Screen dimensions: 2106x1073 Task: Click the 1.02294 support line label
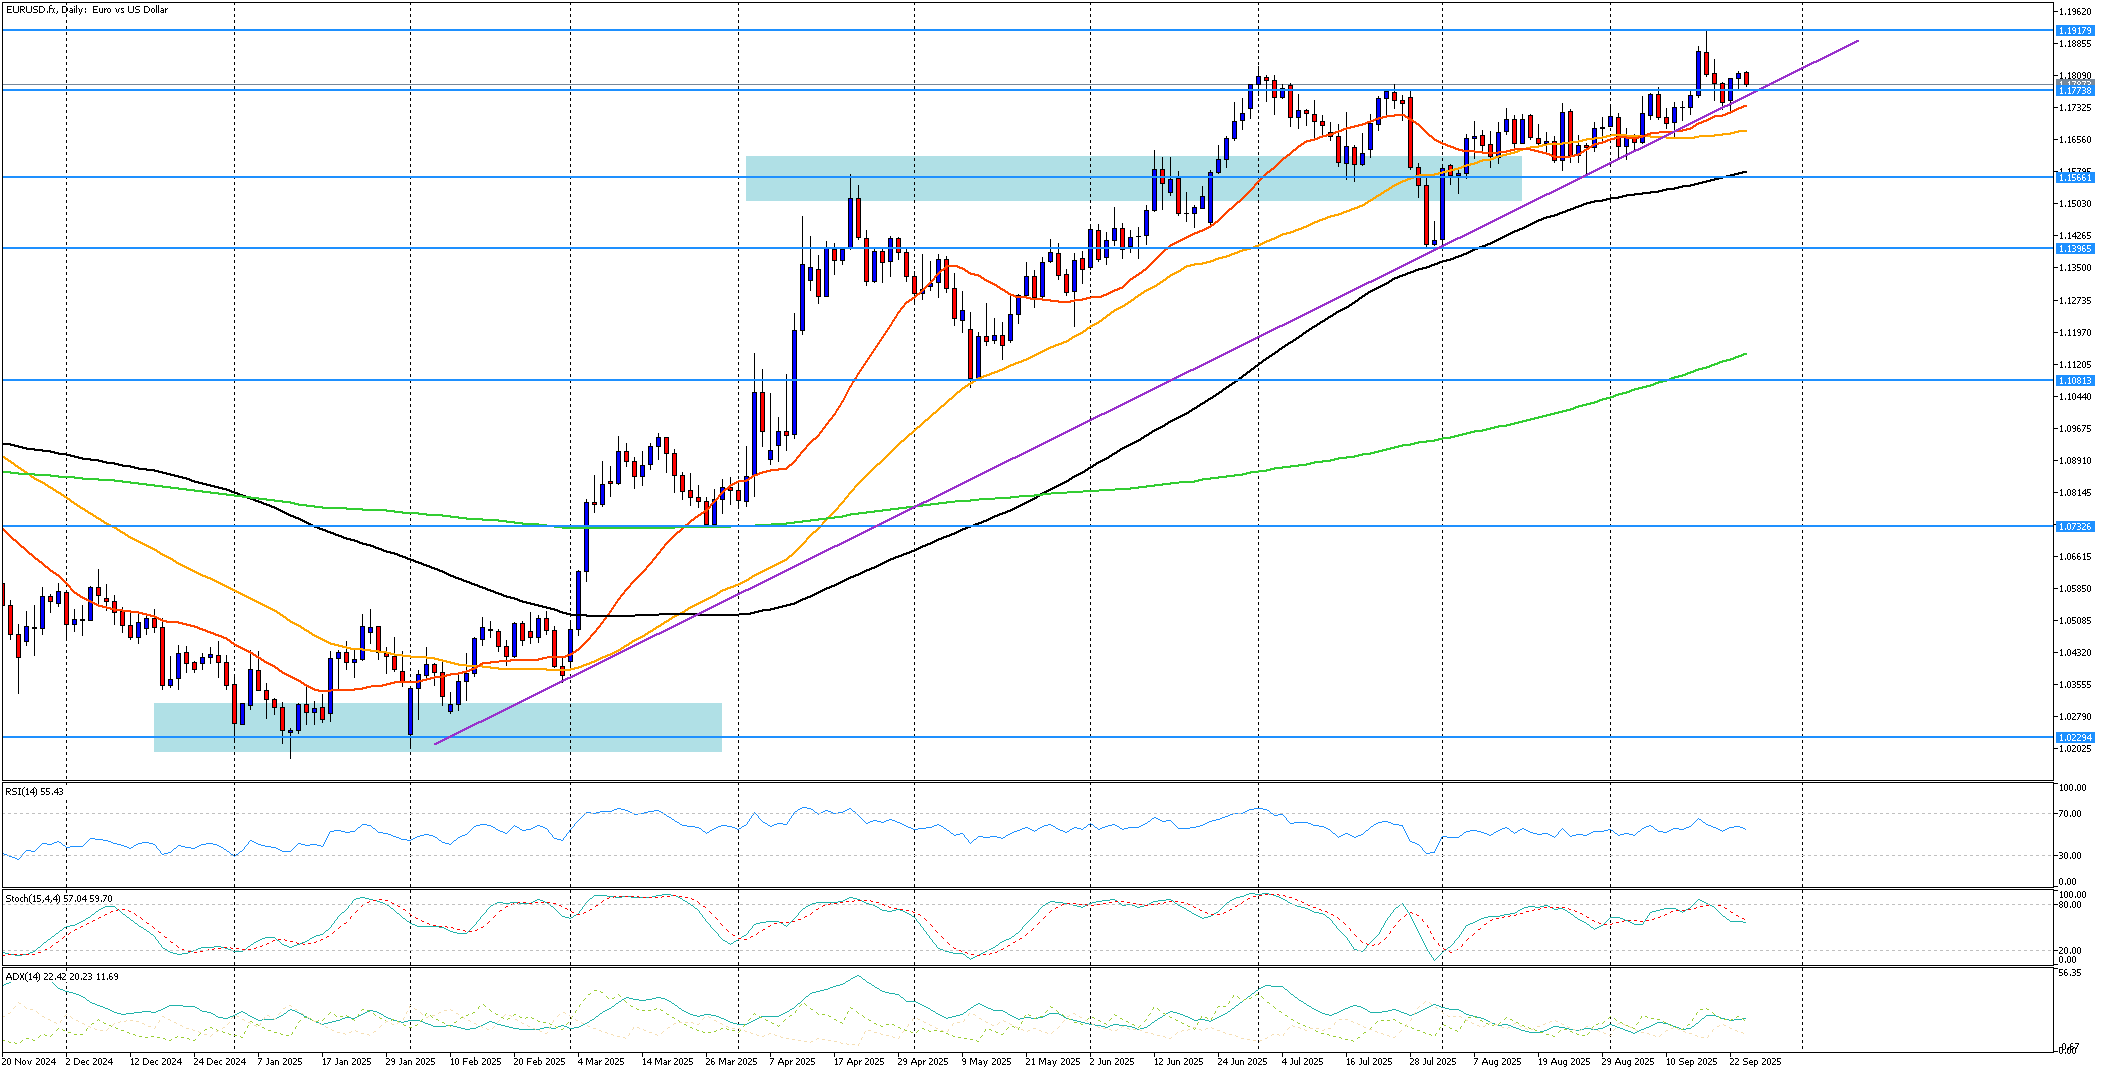click(2074, 737)
